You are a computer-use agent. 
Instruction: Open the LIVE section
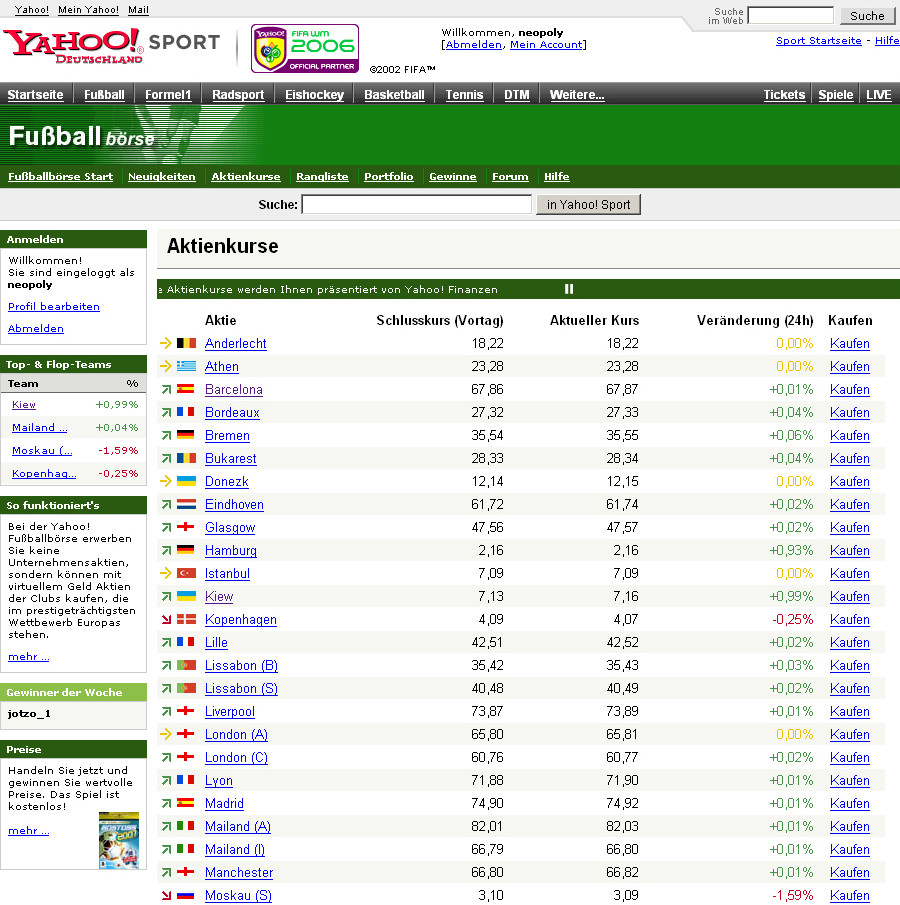pos(879,95)
